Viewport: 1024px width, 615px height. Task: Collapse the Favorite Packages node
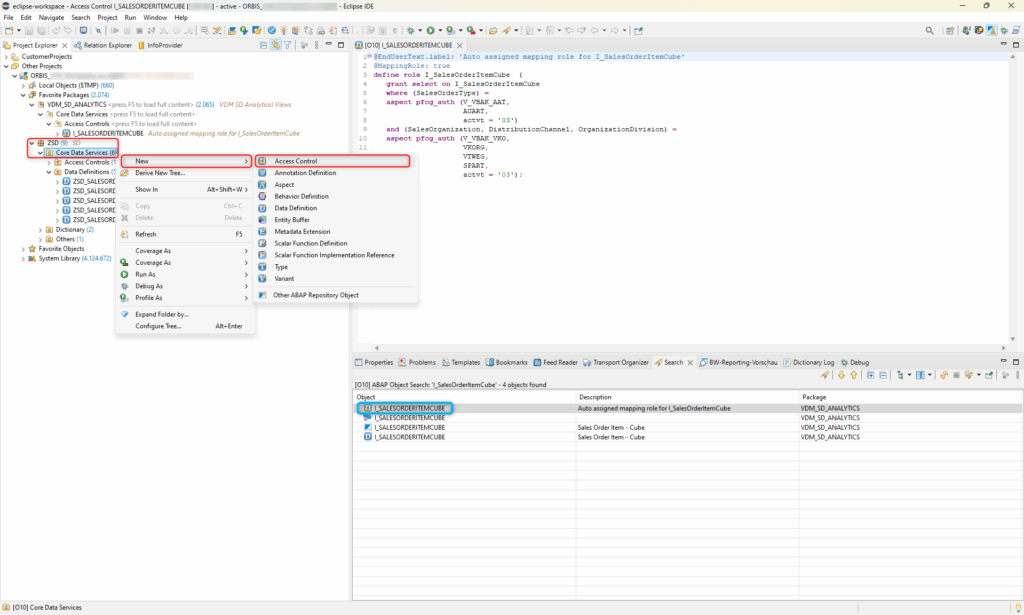pos(23,95)
